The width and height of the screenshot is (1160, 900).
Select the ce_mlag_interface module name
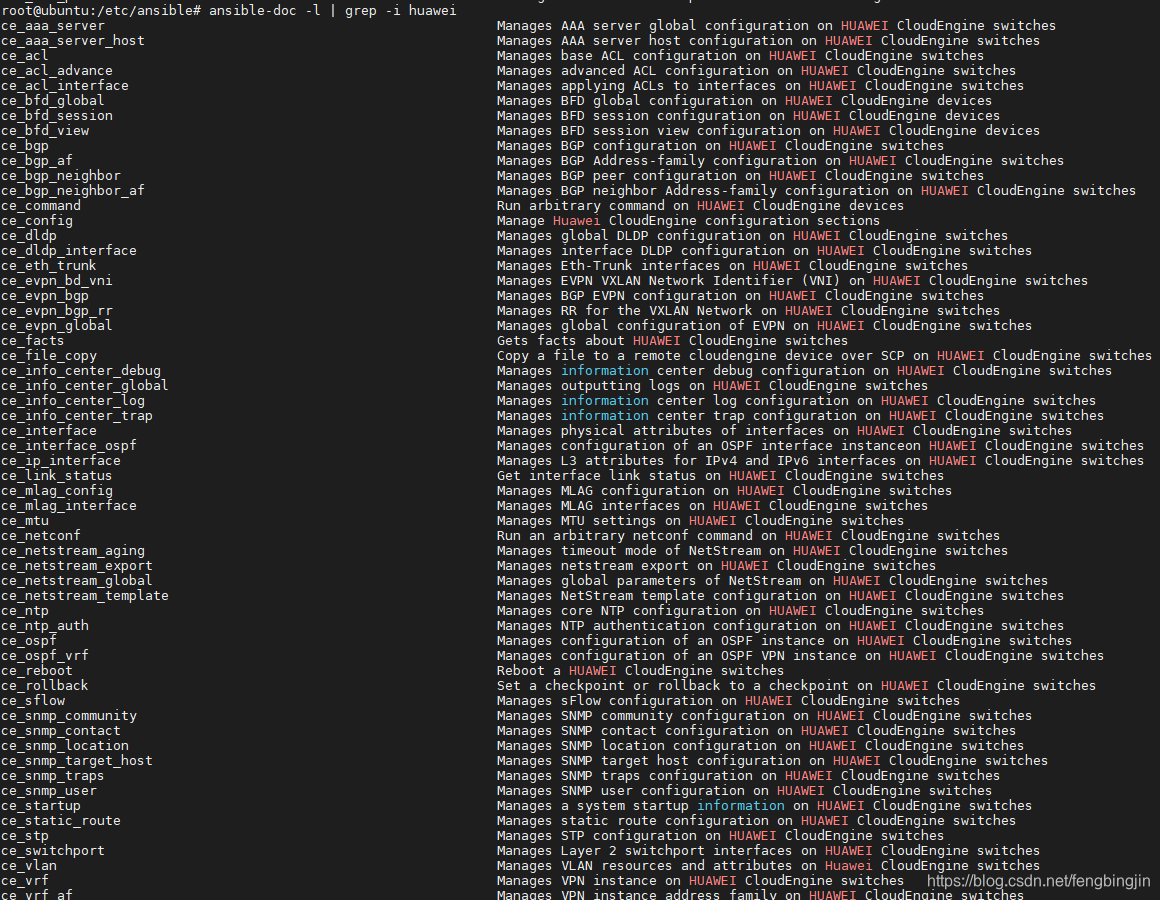pos(69,506)
